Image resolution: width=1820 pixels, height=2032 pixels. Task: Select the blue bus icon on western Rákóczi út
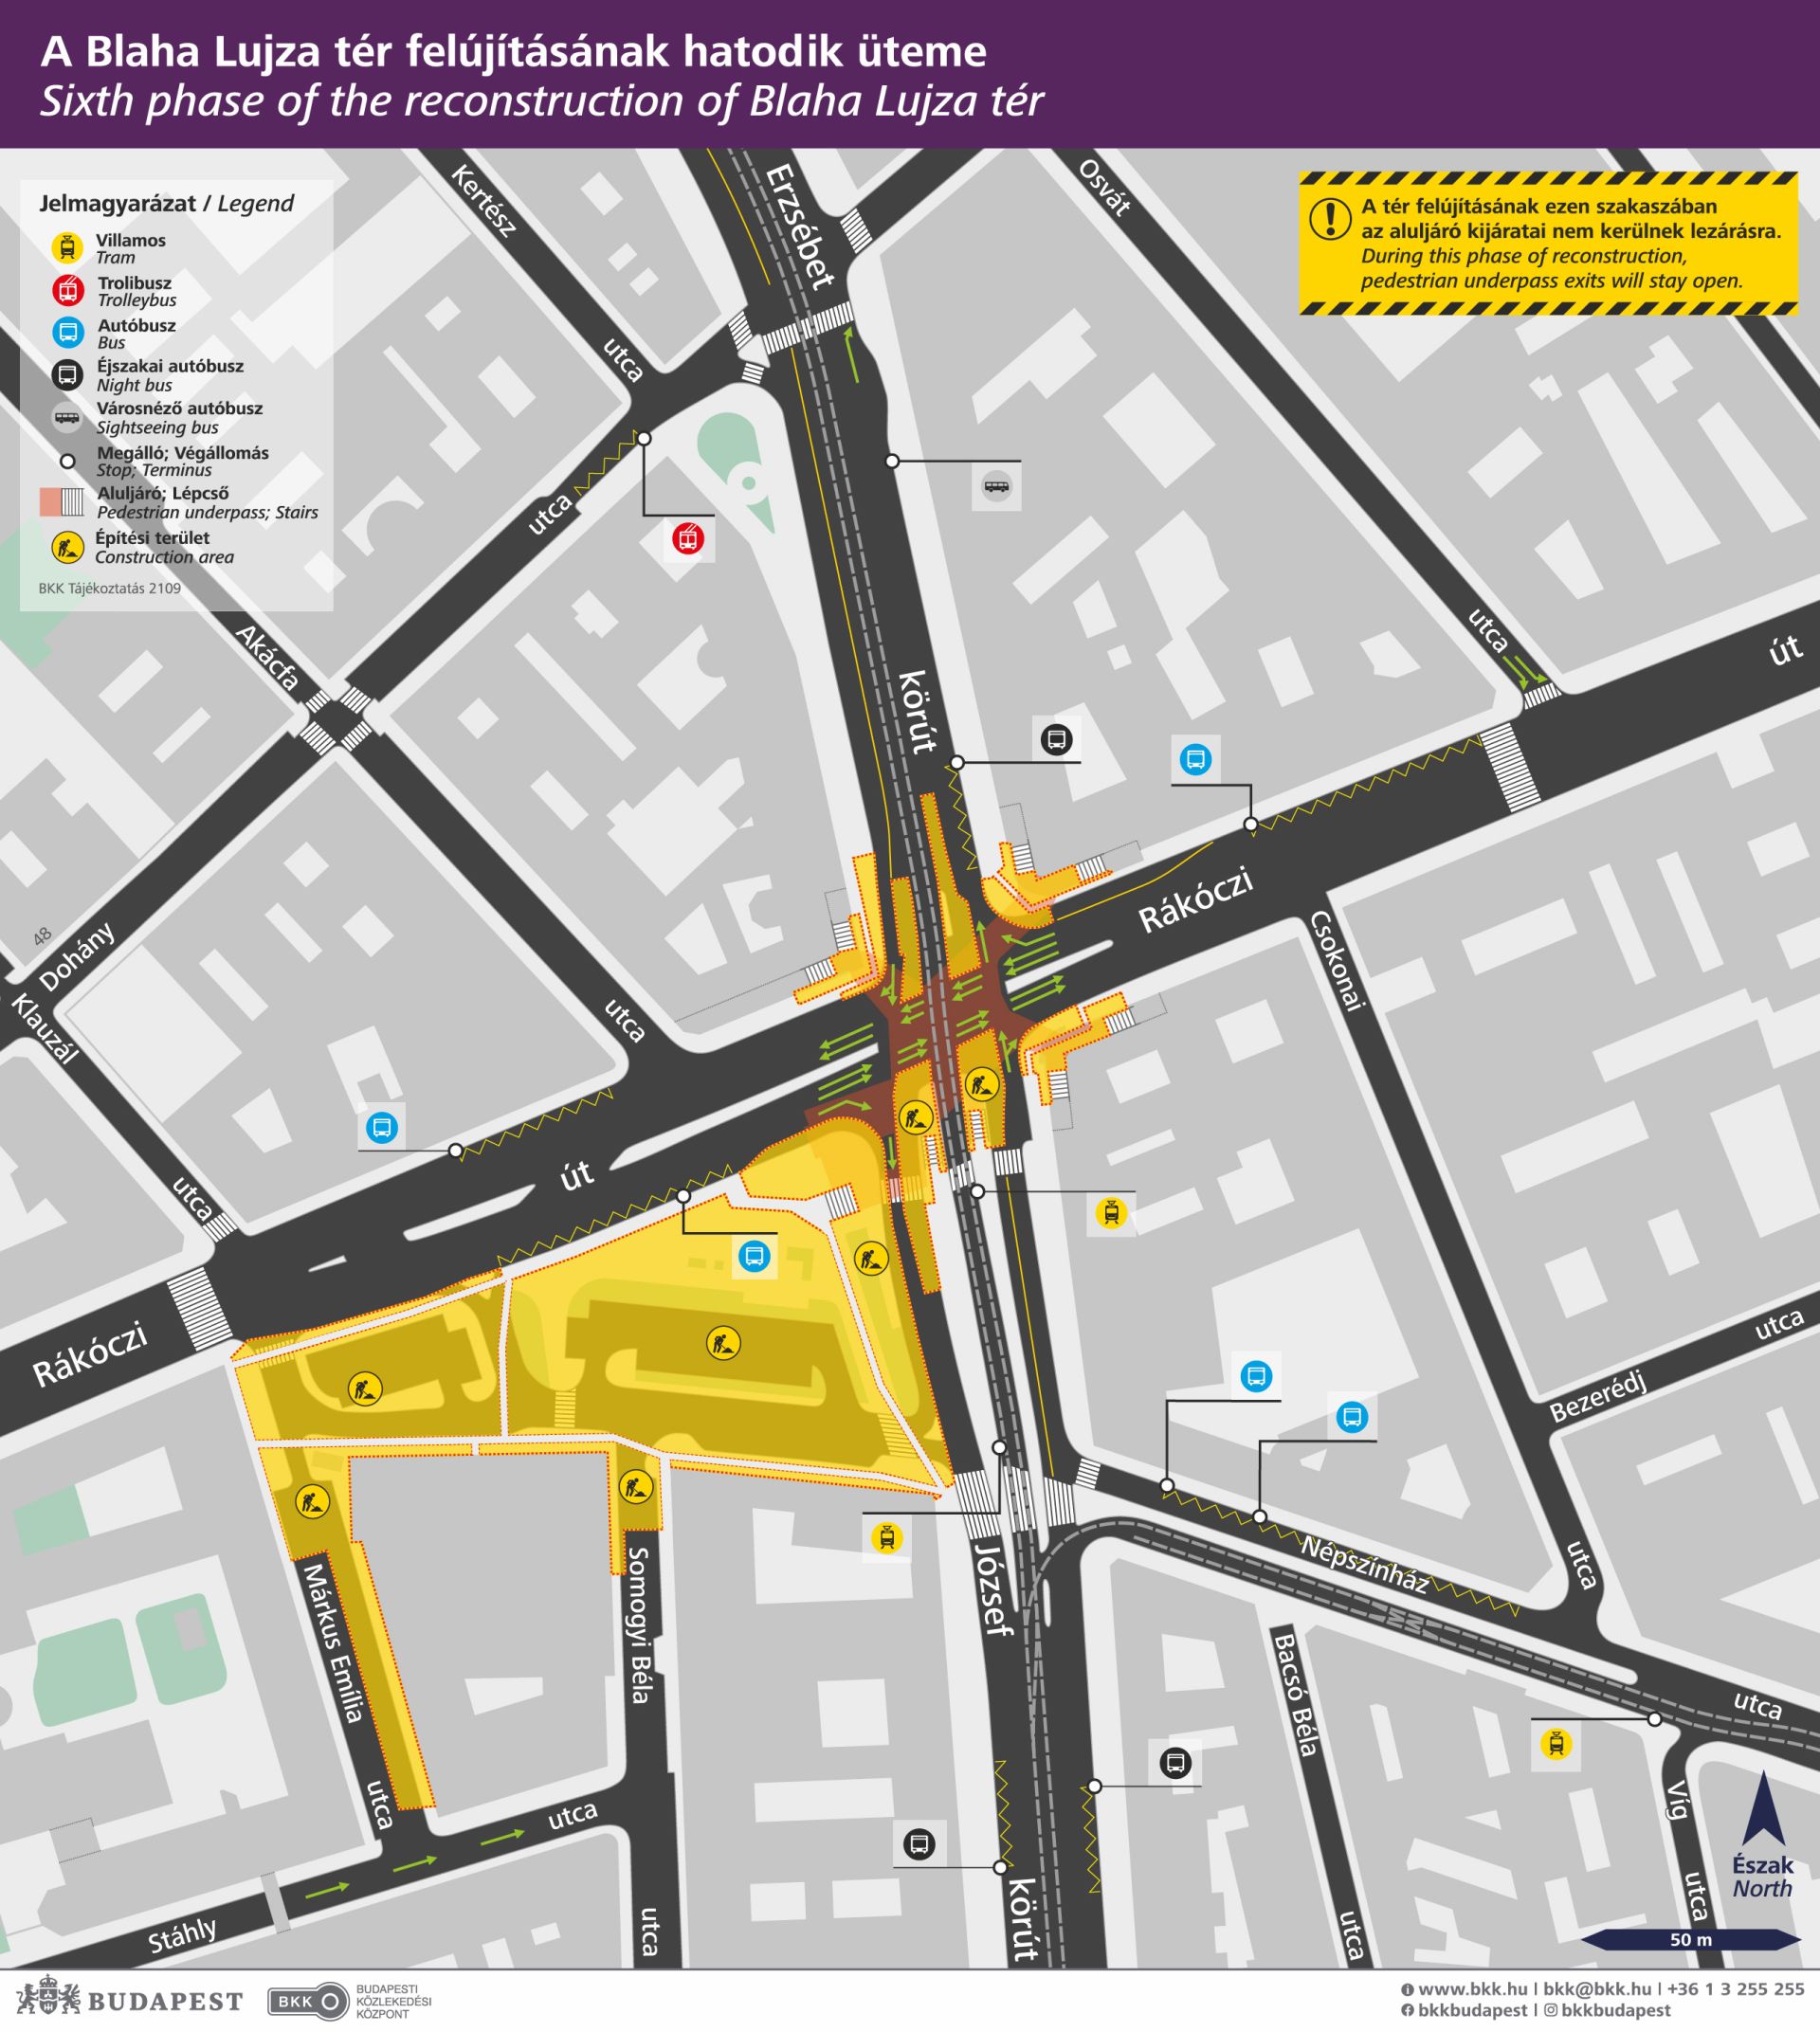[x=380, y=1130]
